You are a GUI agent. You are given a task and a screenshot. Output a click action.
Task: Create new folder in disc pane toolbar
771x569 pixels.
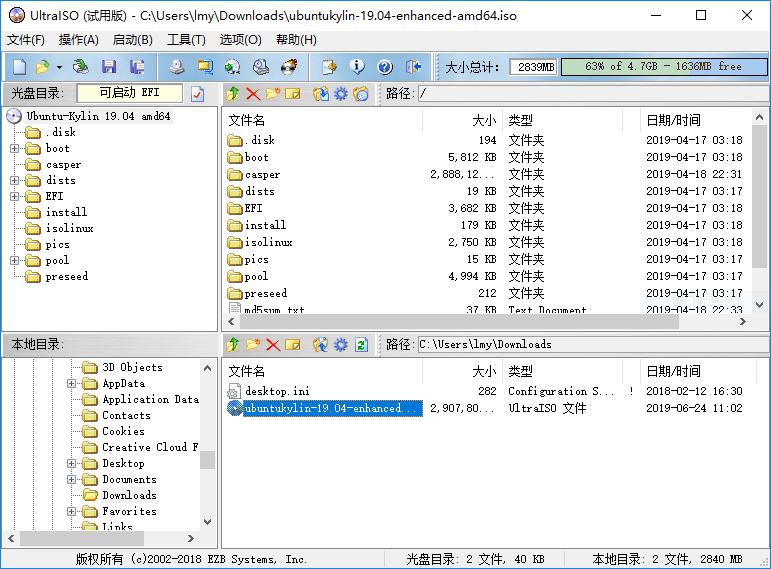coord(273,93)
